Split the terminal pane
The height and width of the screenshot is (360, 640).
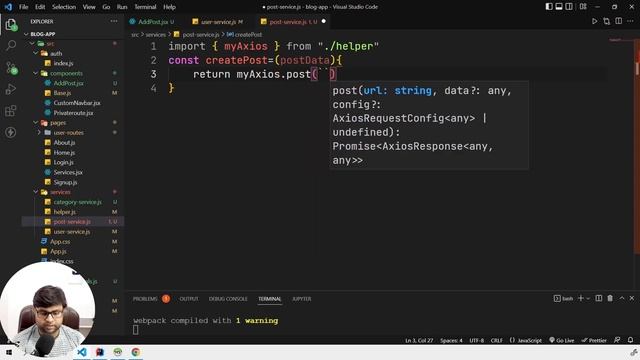tap(599, 298)
